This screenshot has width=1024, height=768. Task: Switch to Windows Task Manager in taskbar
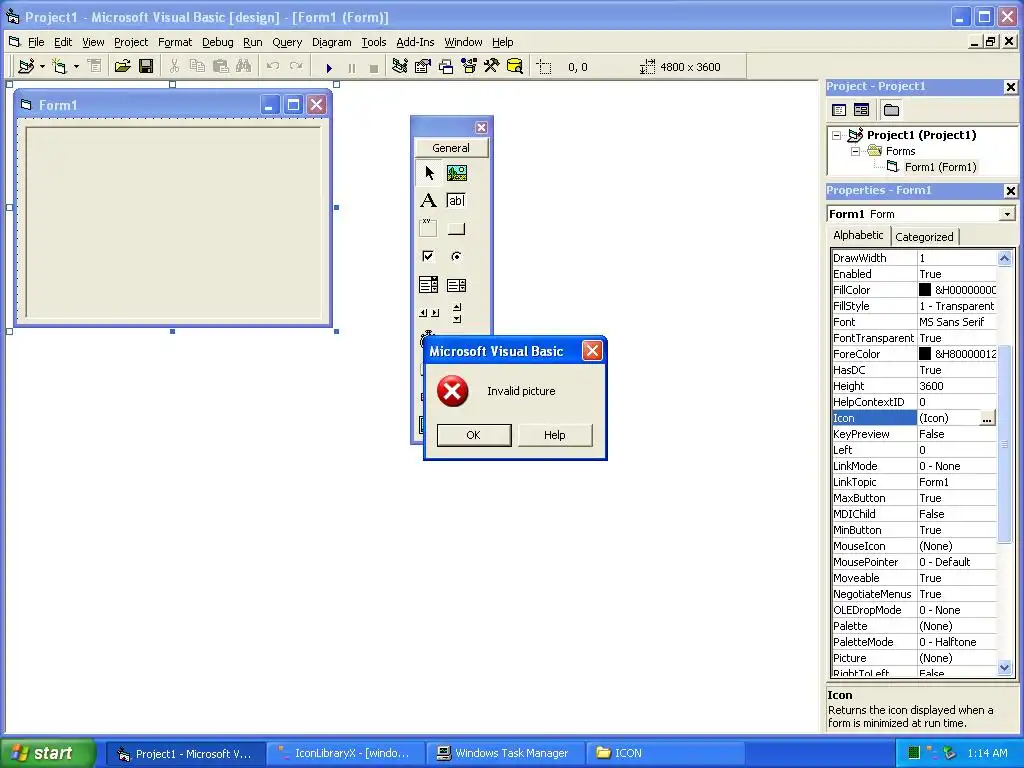(x=504, y=754)
